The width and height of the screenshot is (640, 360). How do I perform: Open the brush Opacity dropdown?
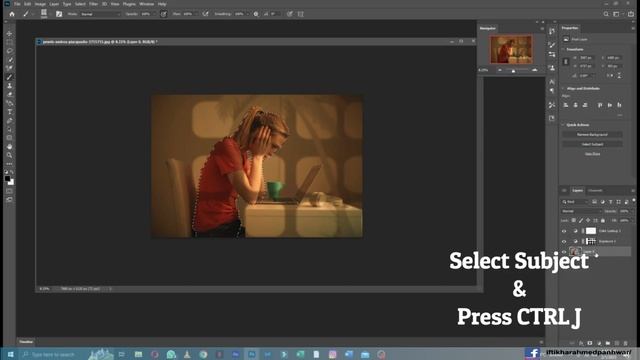coord(153,14)
